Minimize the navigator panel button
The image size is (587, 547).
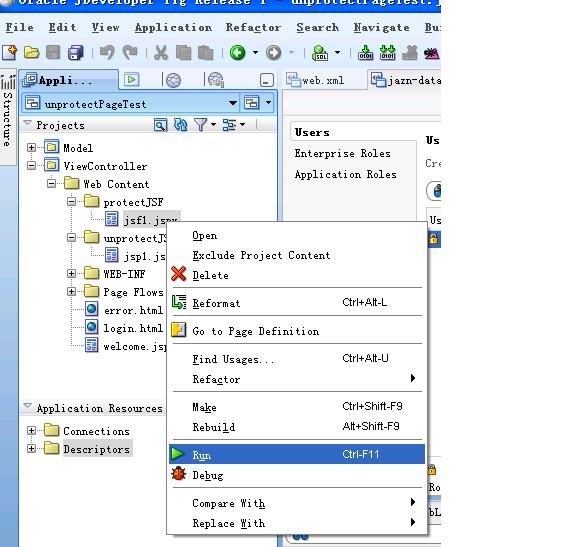[267, 80]
